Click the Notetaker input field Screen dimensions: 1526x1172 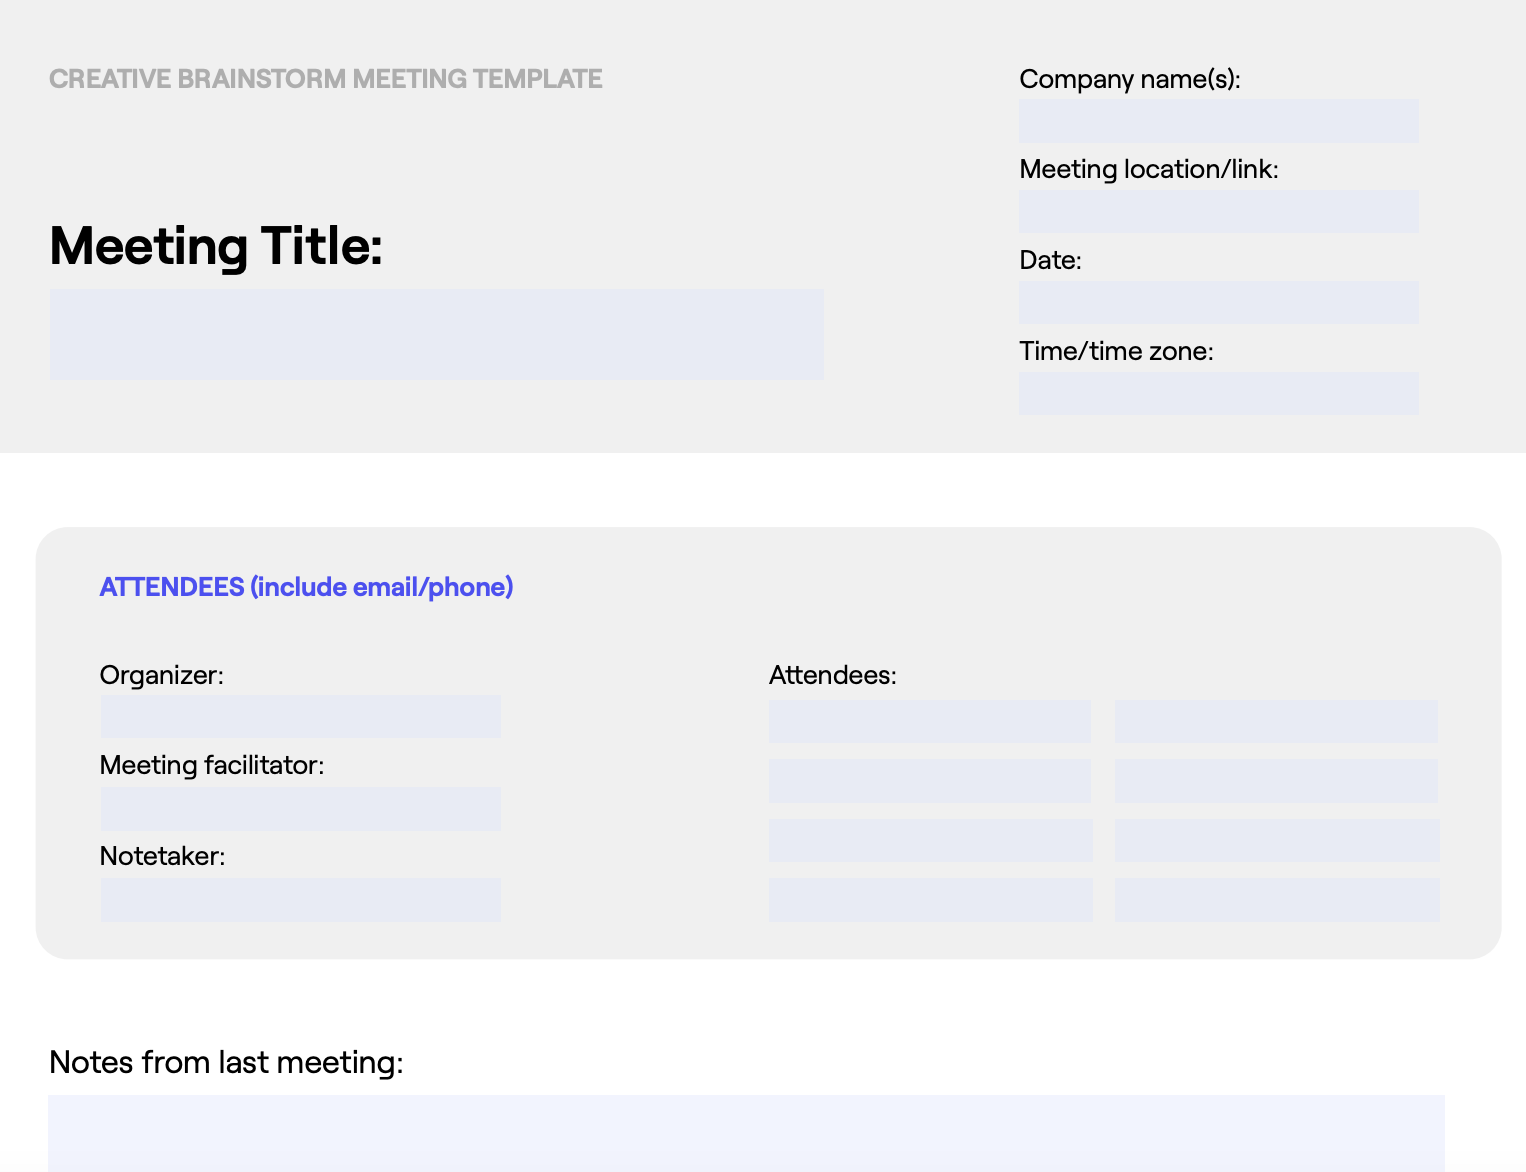(x=300, y=899)
